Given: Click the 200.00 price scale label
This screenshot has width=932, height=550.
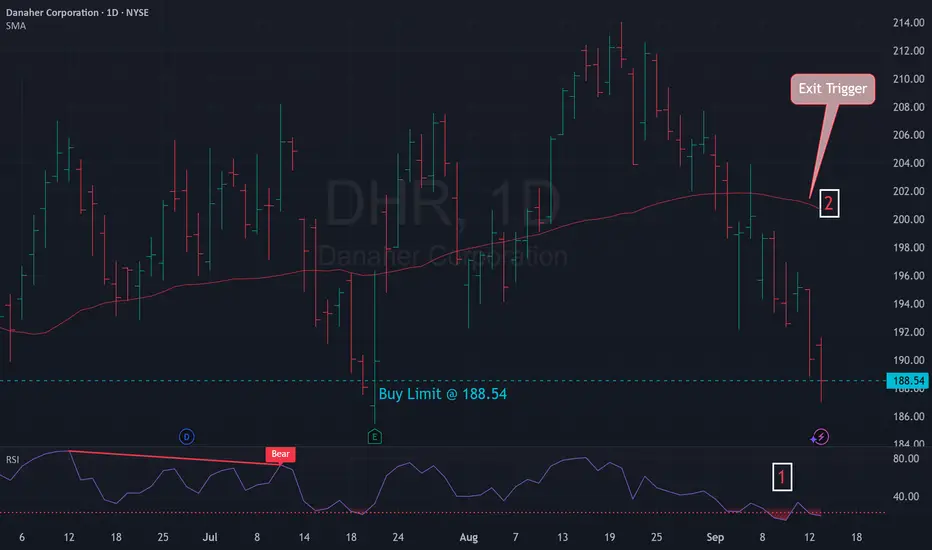Looking at the screenshot, I should pyautogui.click(x=908, y=219).
